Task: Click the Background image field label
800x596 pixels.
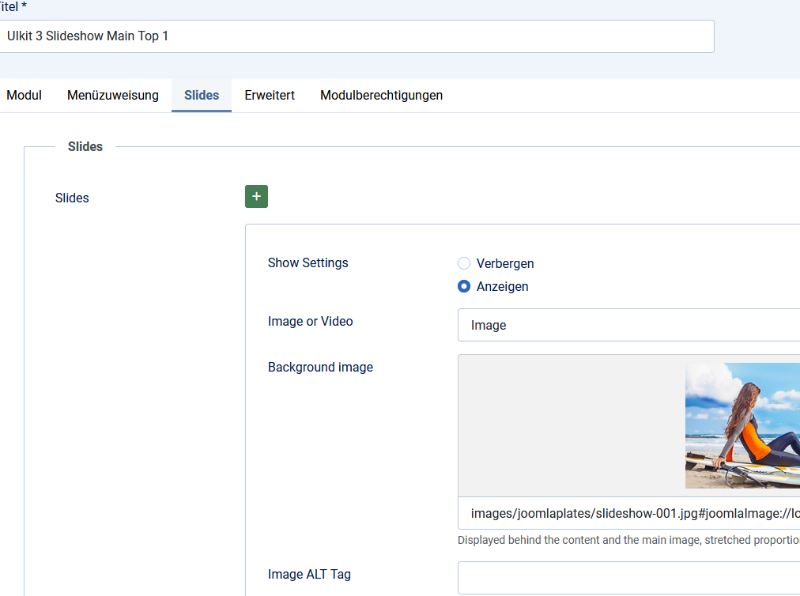Action: point(320,368)
